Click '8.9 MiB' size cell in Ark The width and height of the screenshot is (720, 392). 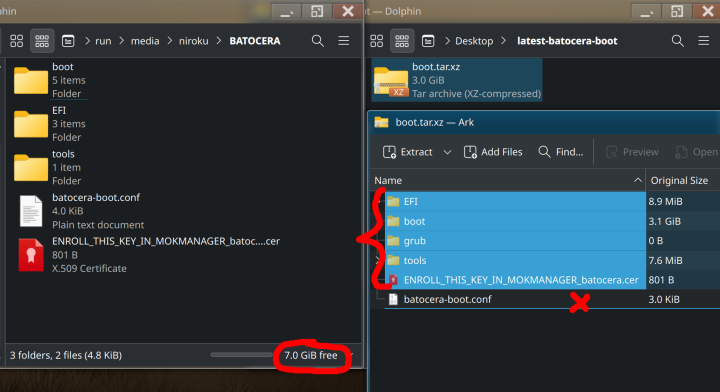pyautogui.click(x=665, y=202)
